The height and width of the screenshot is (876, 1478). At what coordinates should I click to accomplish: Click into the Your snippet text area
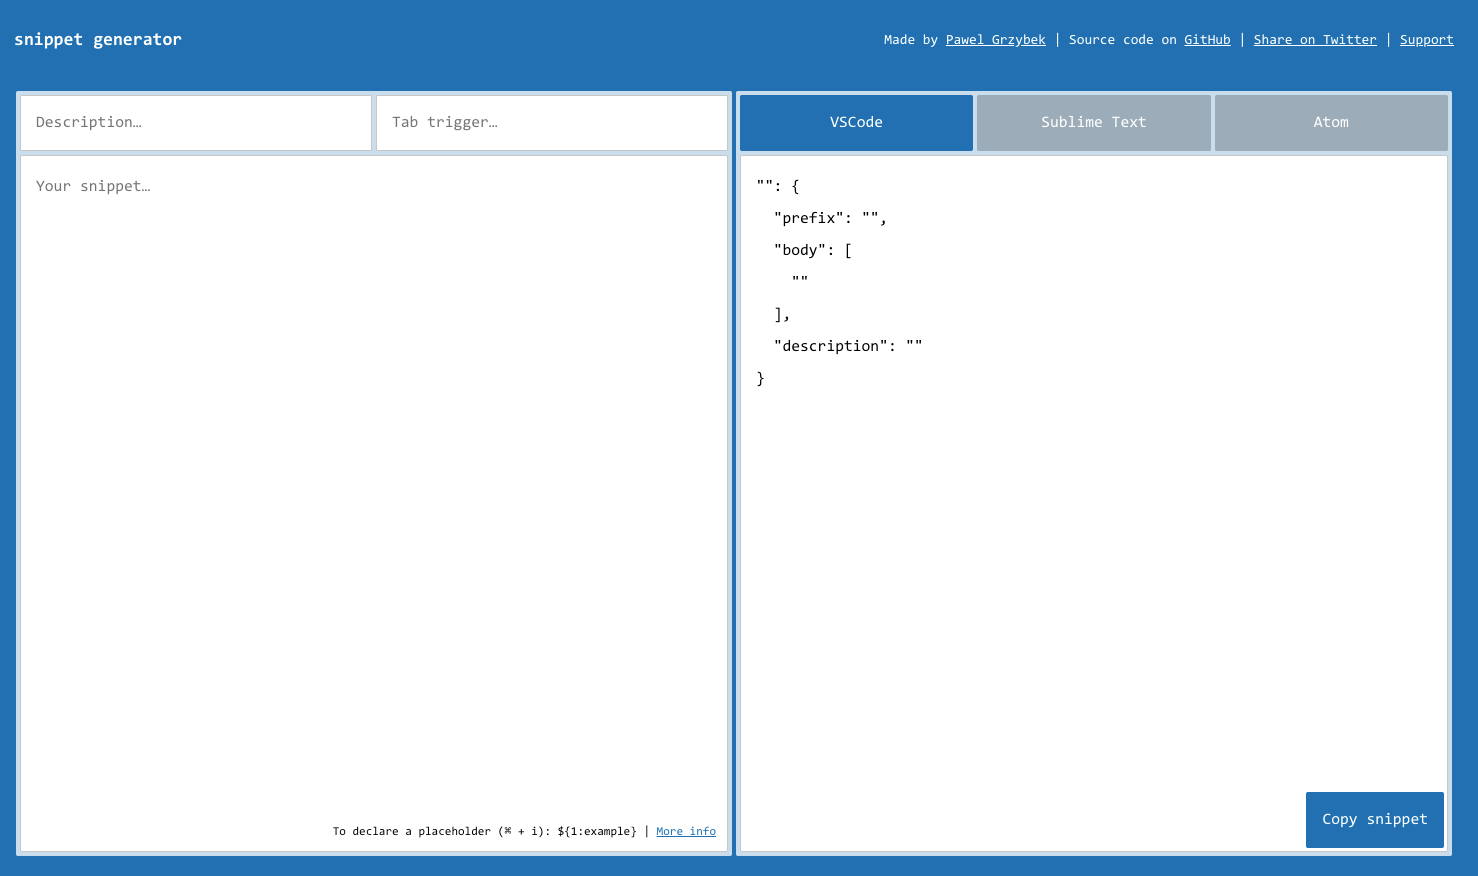click(374, 503)
